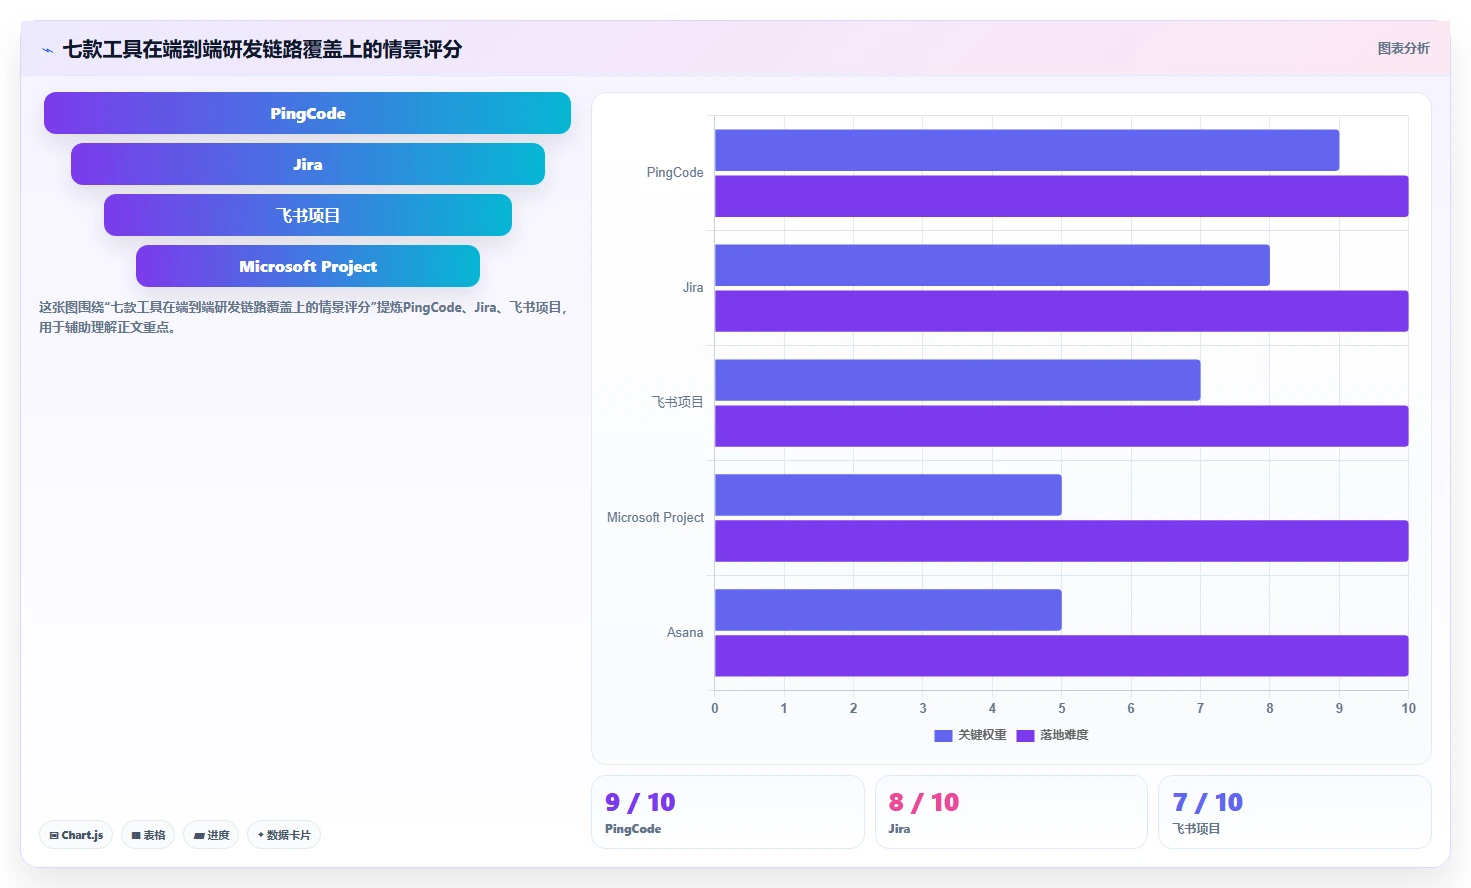The height and width of the screenshot is (888, 1471).
Task: Click PingCode's 关键权重 bar ending at 9
Action: pos(1027,150)
